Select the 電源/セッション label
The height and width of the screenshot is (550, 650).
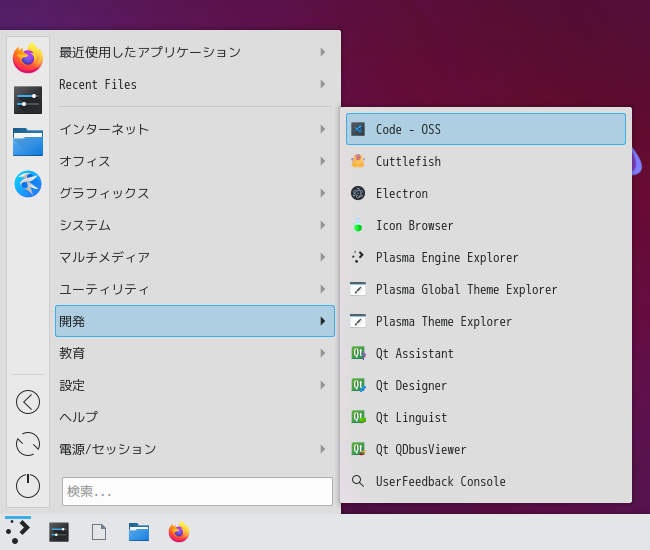(108, 449)
